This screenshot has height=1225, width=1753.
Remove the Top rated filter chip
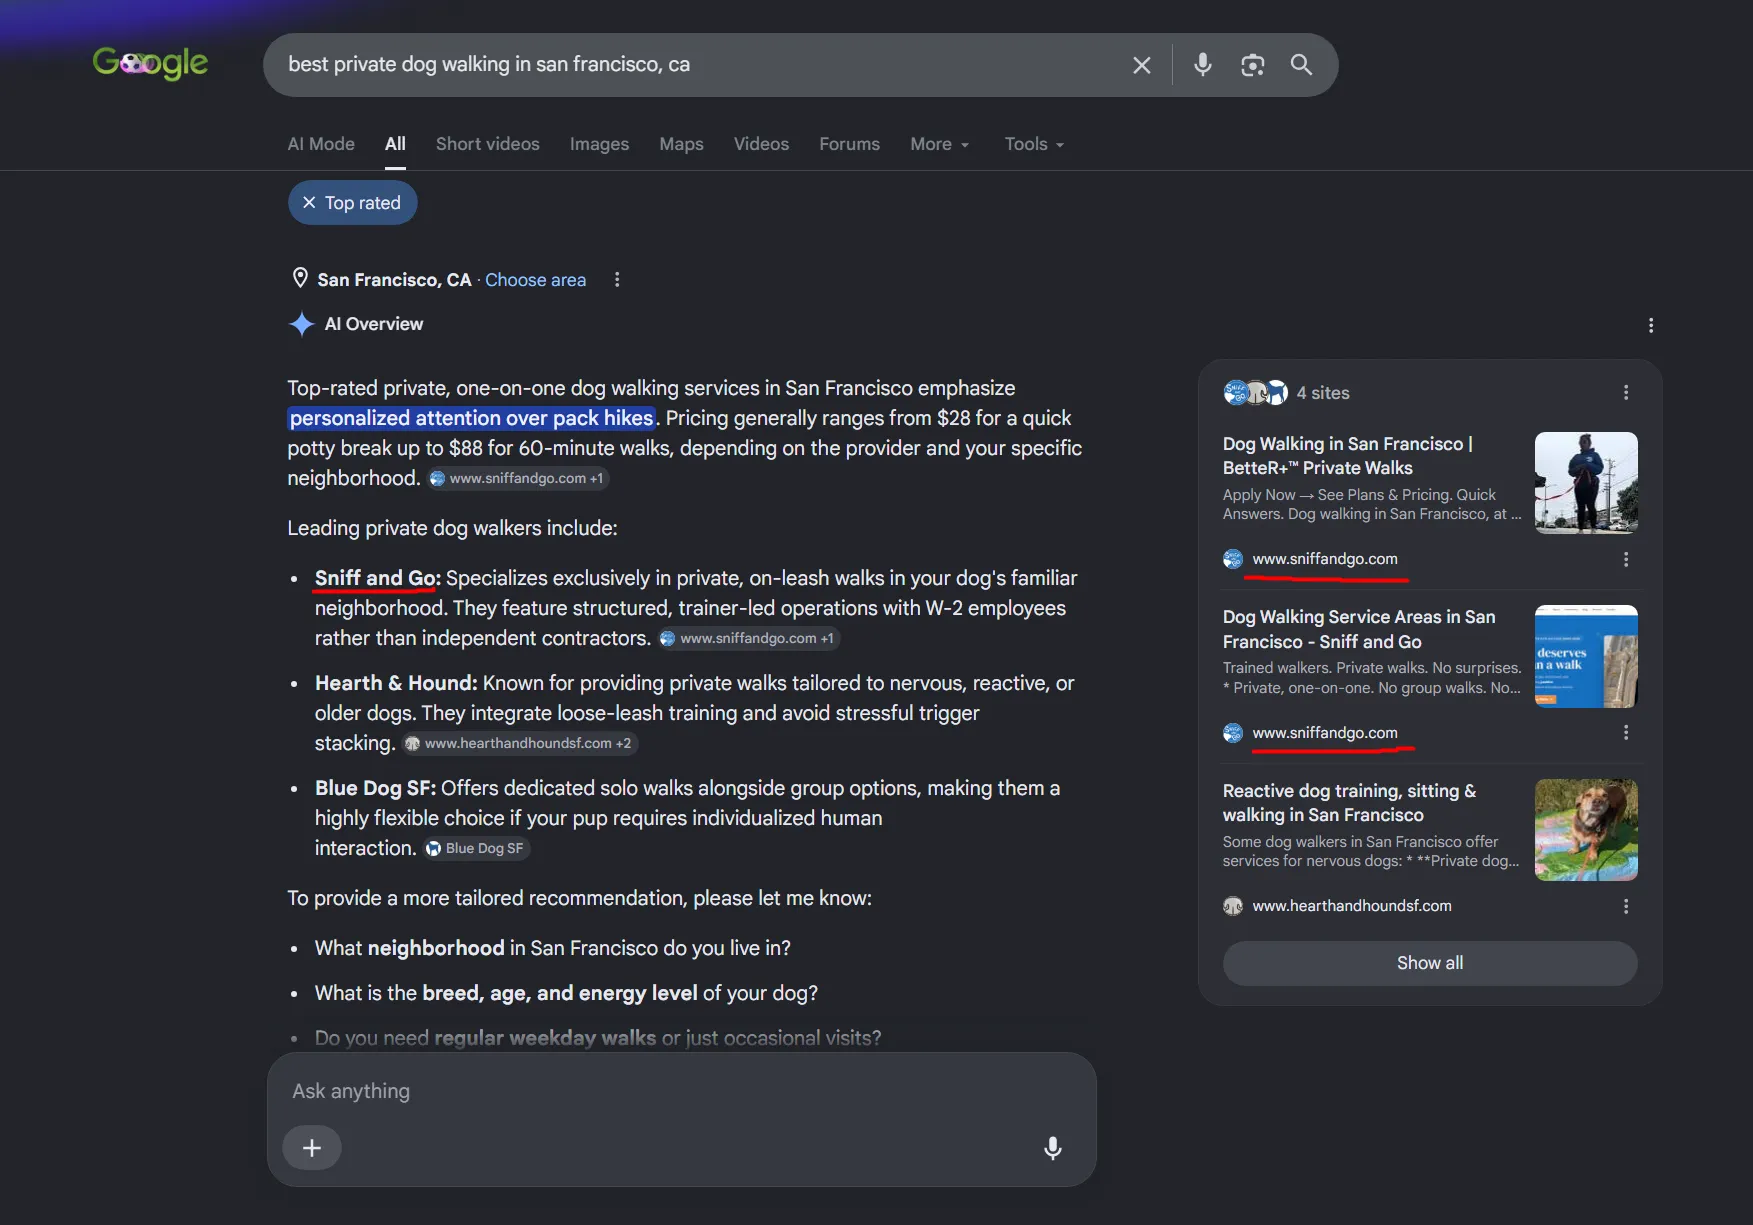pos(352,203)
